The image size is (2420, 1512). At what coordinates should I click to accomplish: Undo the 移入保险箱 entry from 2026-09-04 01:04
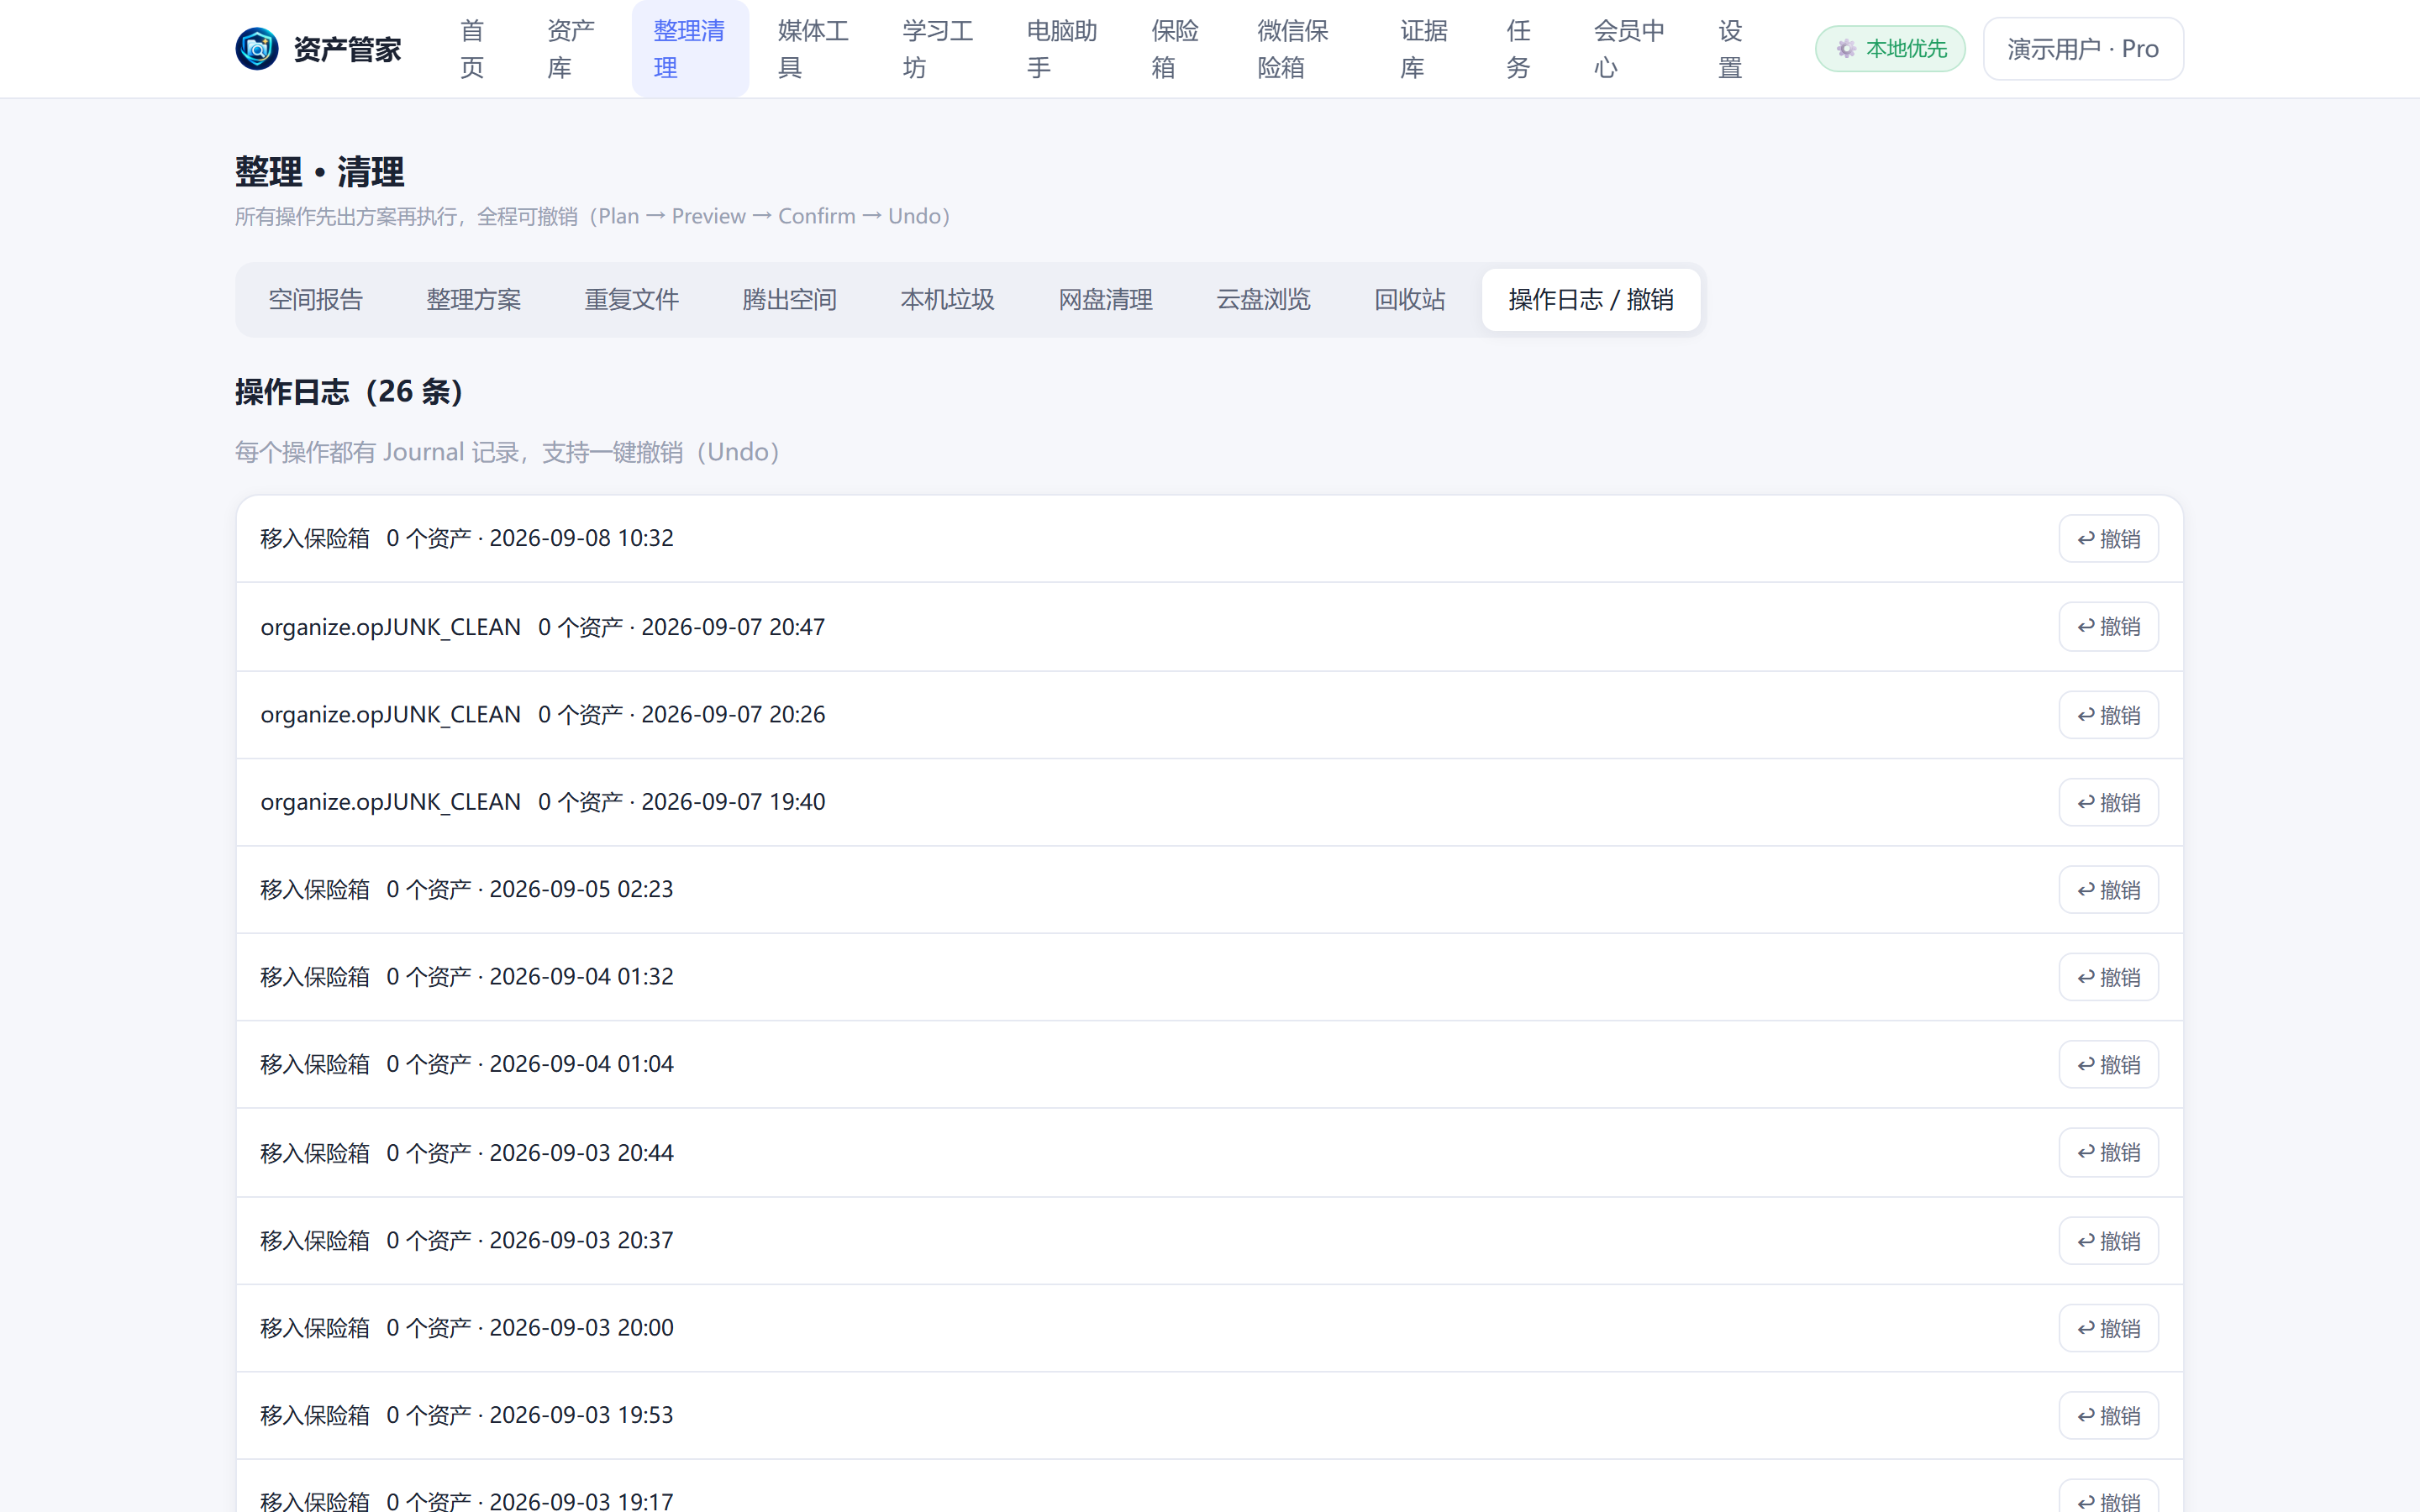pos(2108,1064)
